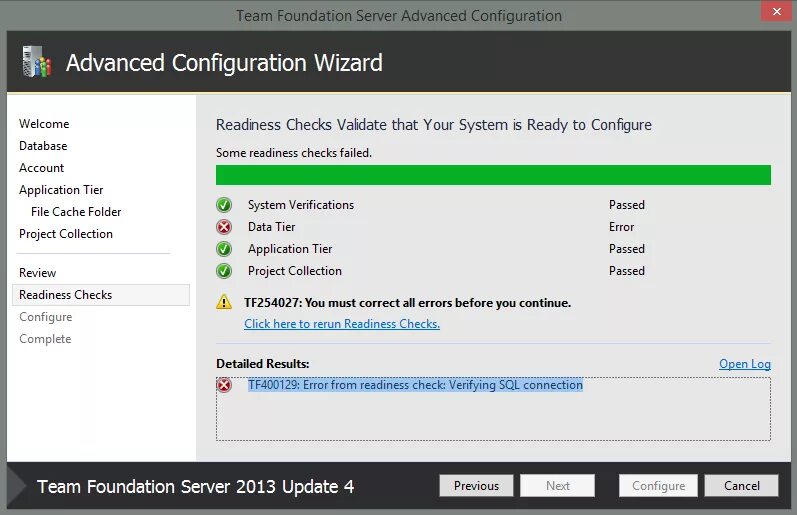Click the green check icon beside Application Tier
Viewport: 797px width, 515px height.
[224, 249]
